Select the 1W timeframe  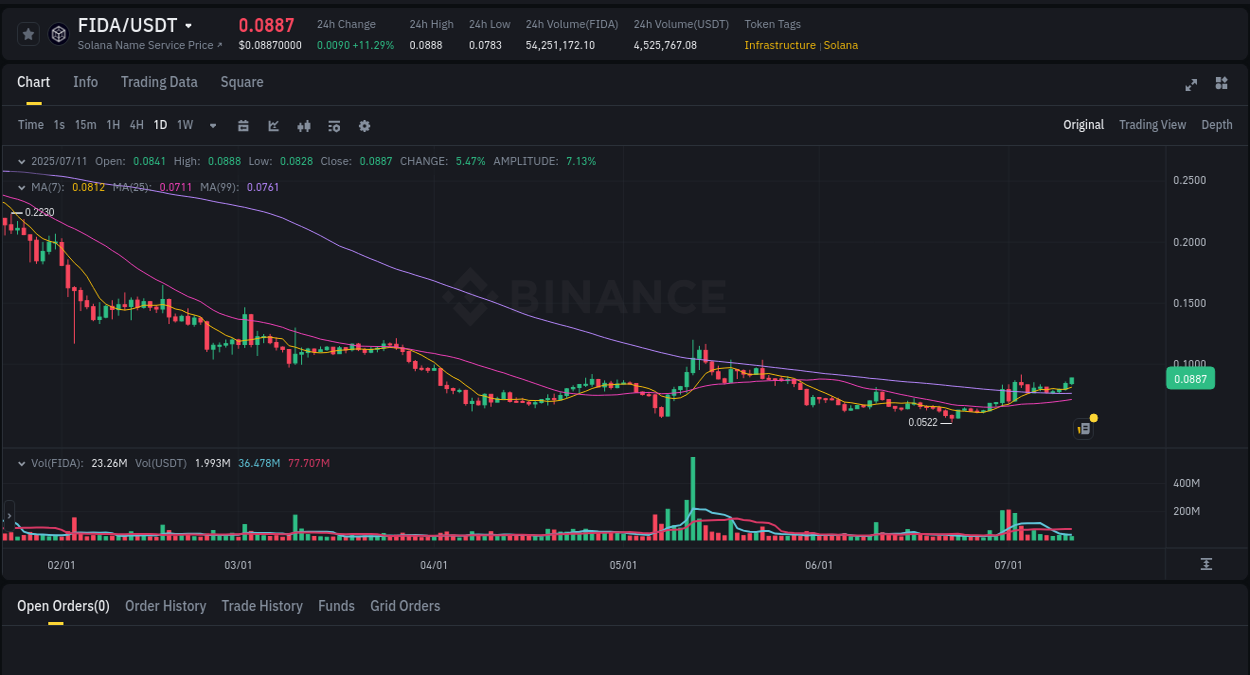[184, 125]
